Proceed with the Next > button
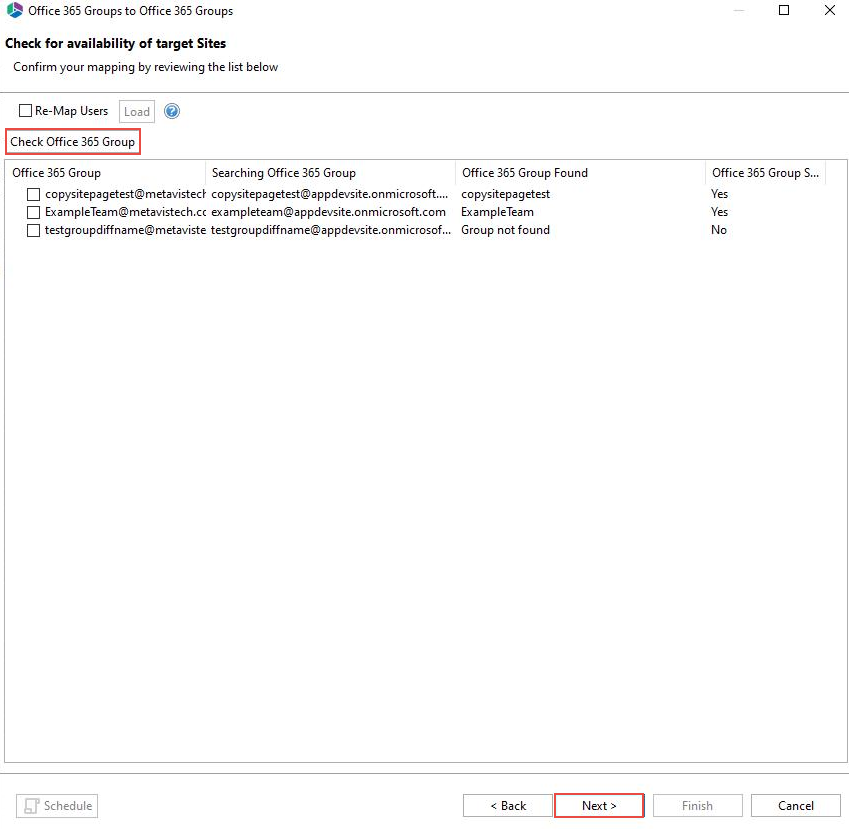This screenshot has height=829, width=849. click(x=599, y=806)
